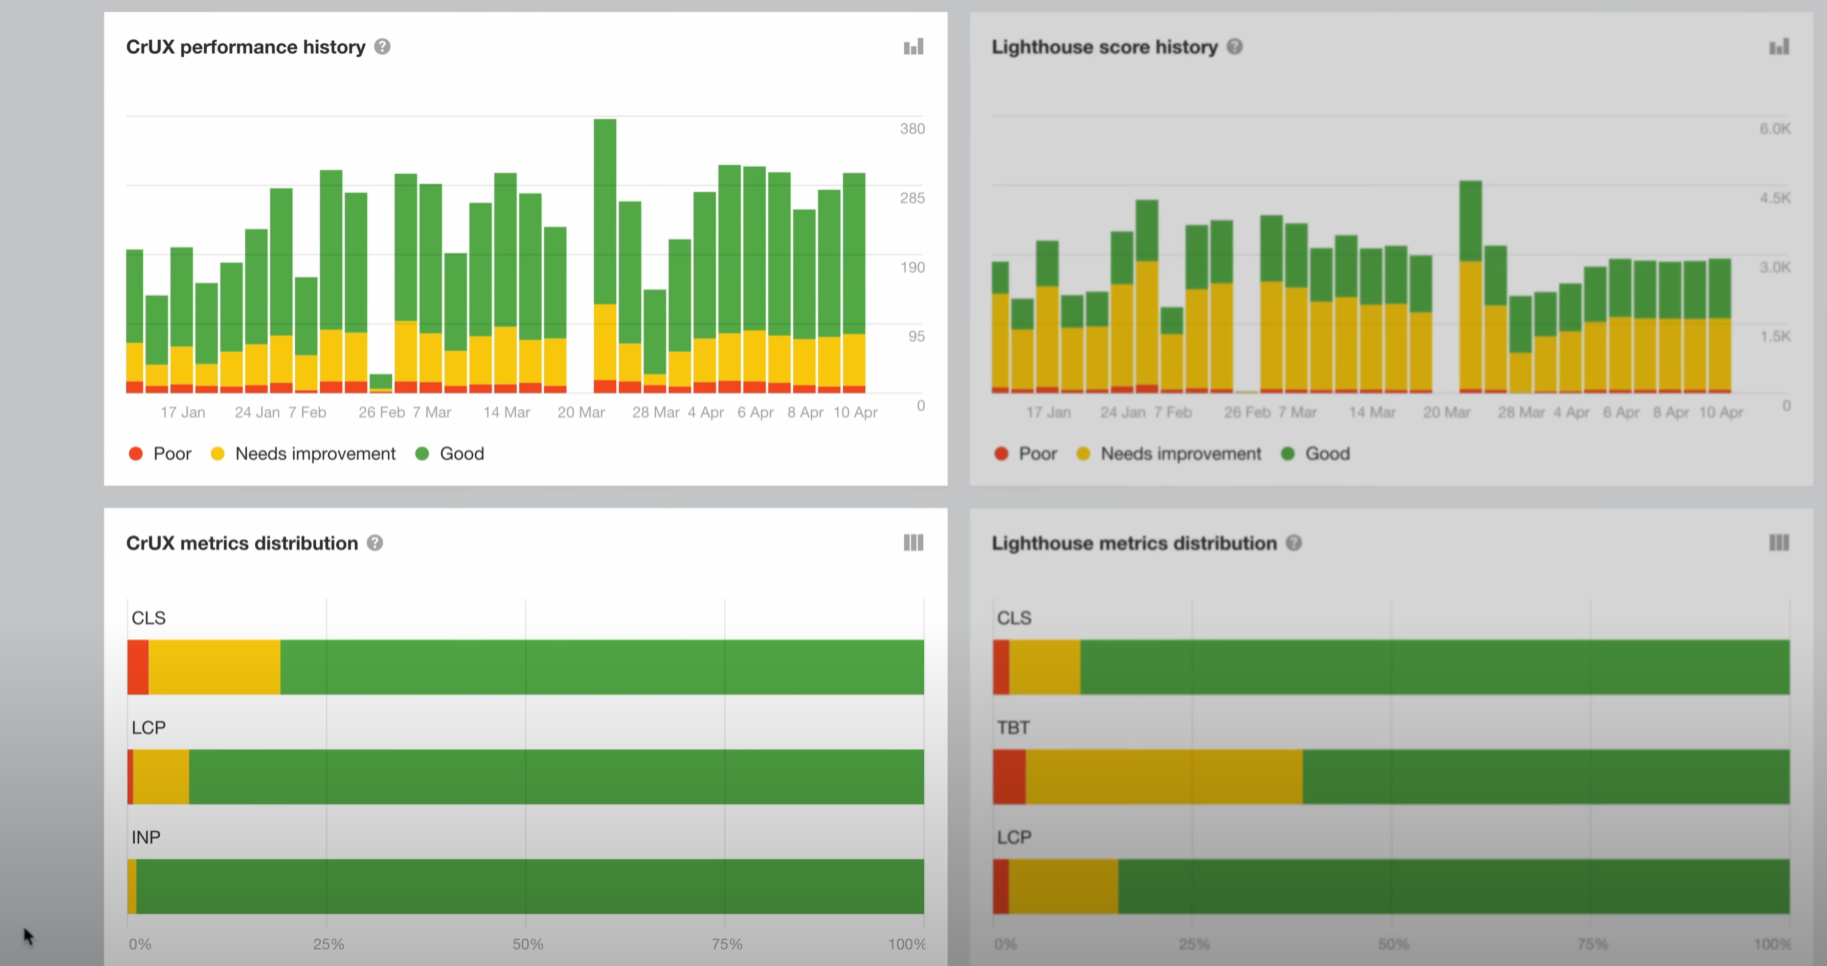Toggle Poor legend in CrUX performance history
Screen dimensions: 1827x966
click(x=160, y=454)
